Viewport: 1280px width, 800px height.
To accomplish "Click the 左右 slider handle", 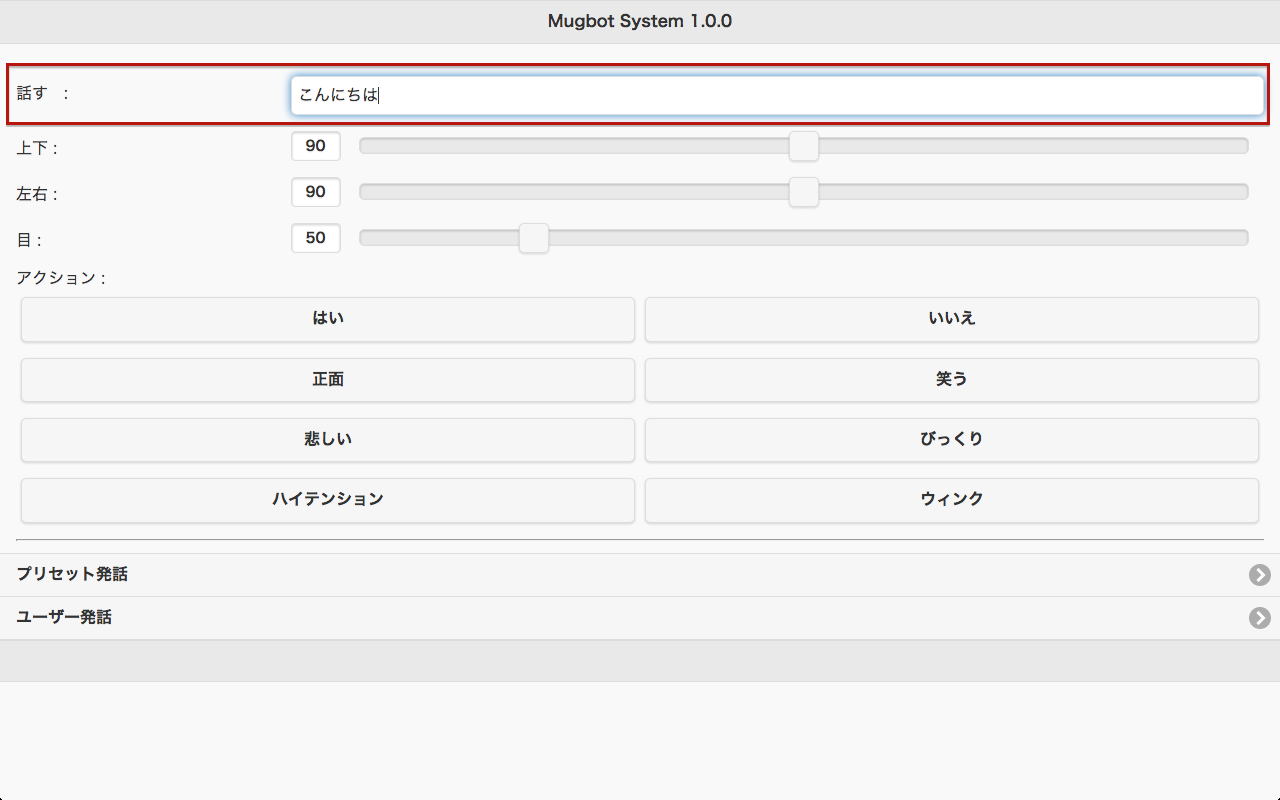I will [803, 192].
